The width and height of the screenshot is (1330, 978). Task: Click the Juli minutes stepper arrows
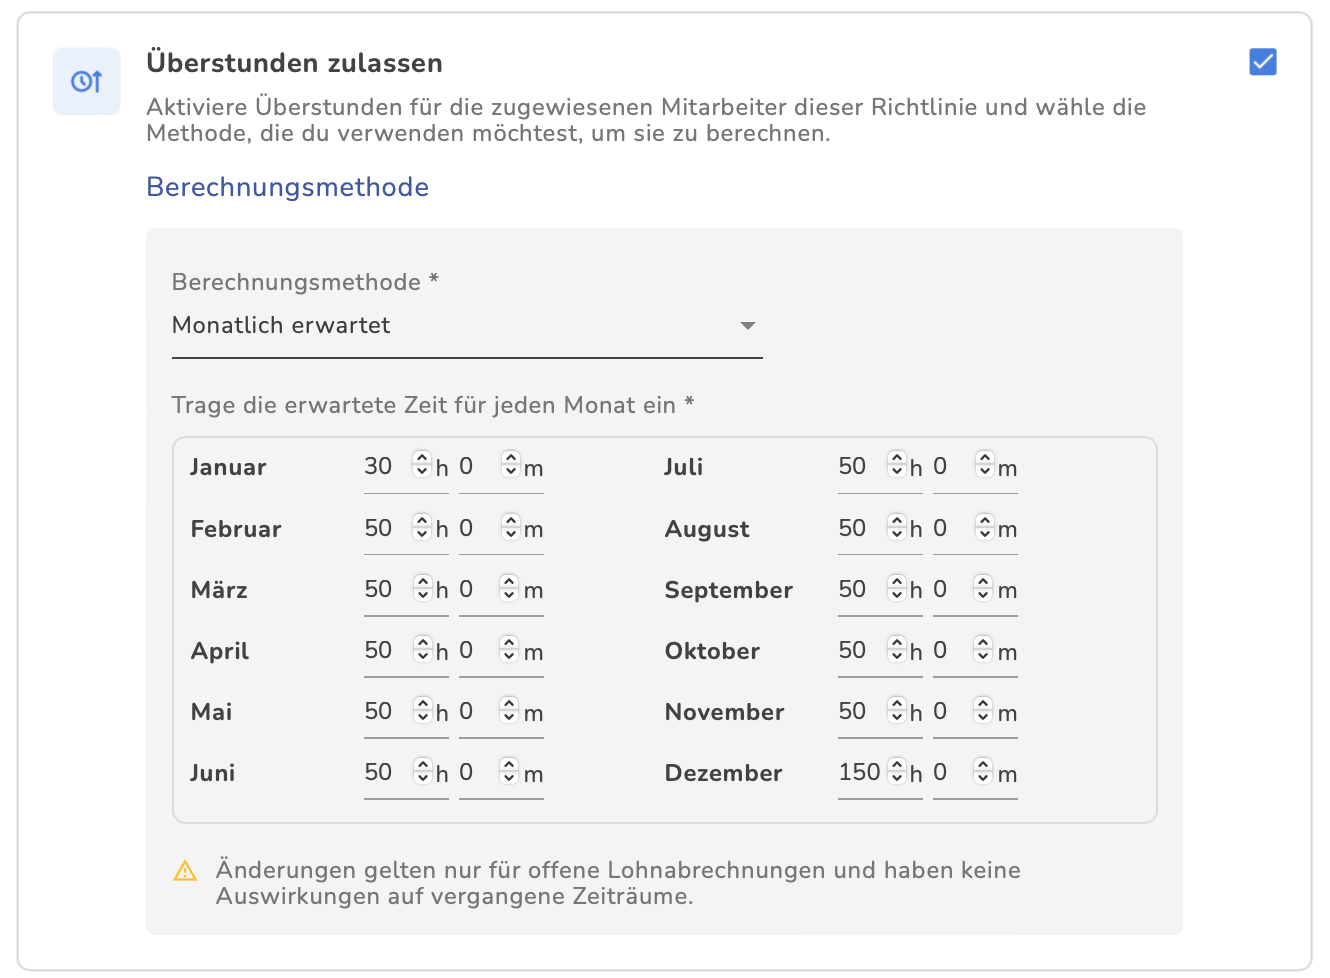coord(985,465)
